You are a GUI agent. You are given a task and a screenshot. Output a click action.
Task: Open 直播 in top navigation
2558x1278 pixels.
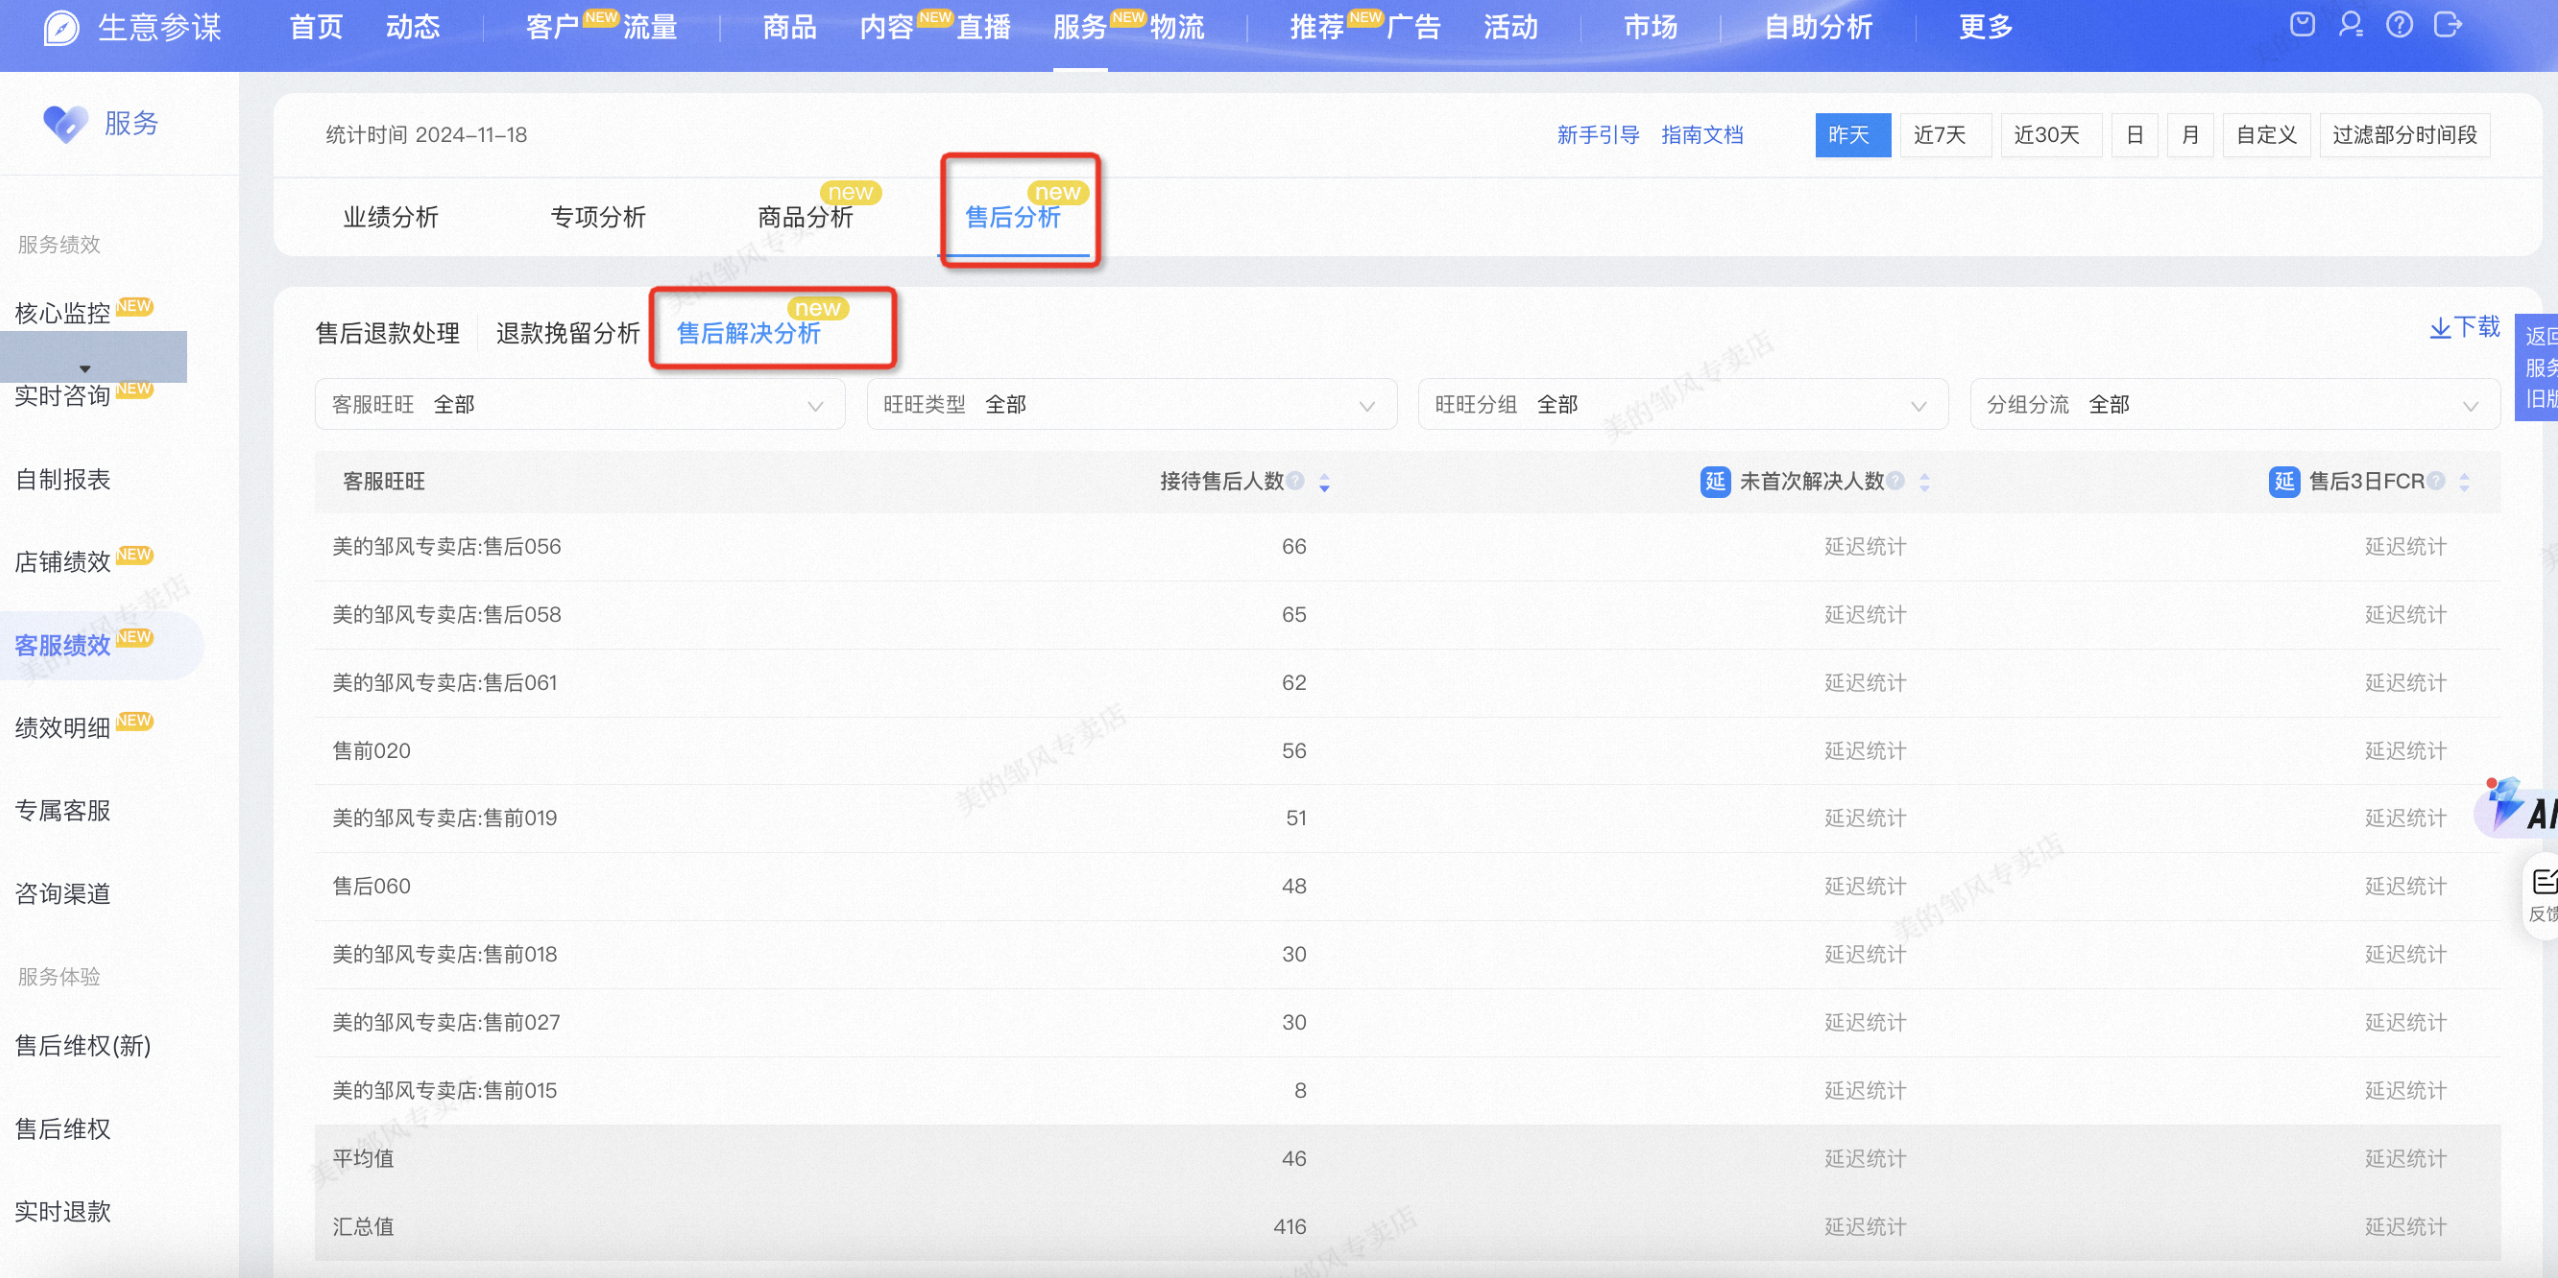[984, 27]
